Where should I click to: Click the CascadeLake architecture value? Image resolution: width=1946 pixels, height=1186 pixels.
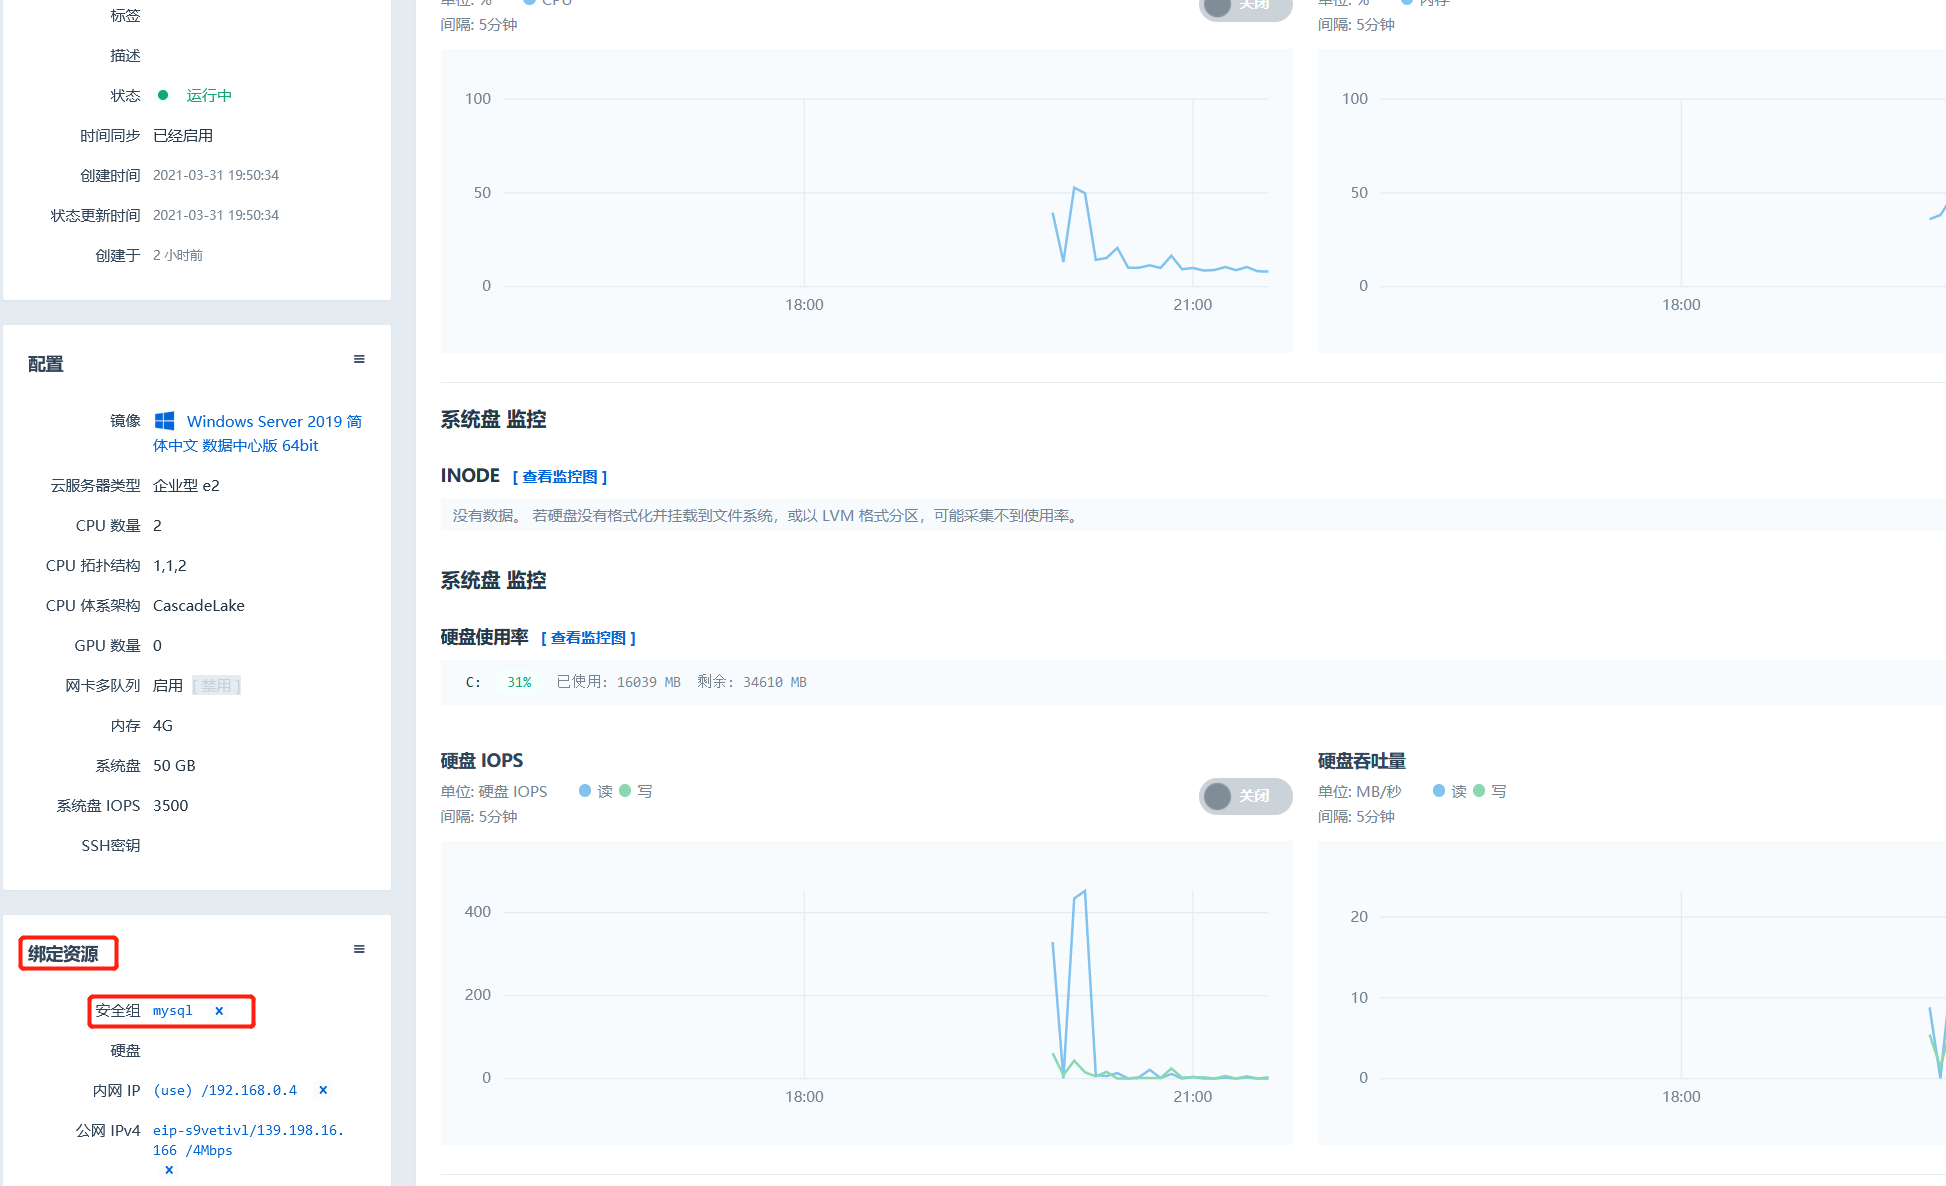point(198,605)
